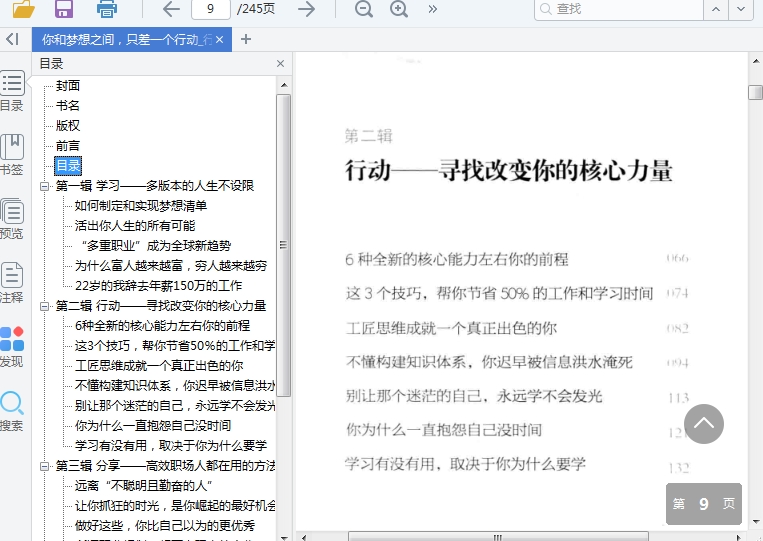
Task: Close the 你和梦想之间 document tab
Action: 219,39
